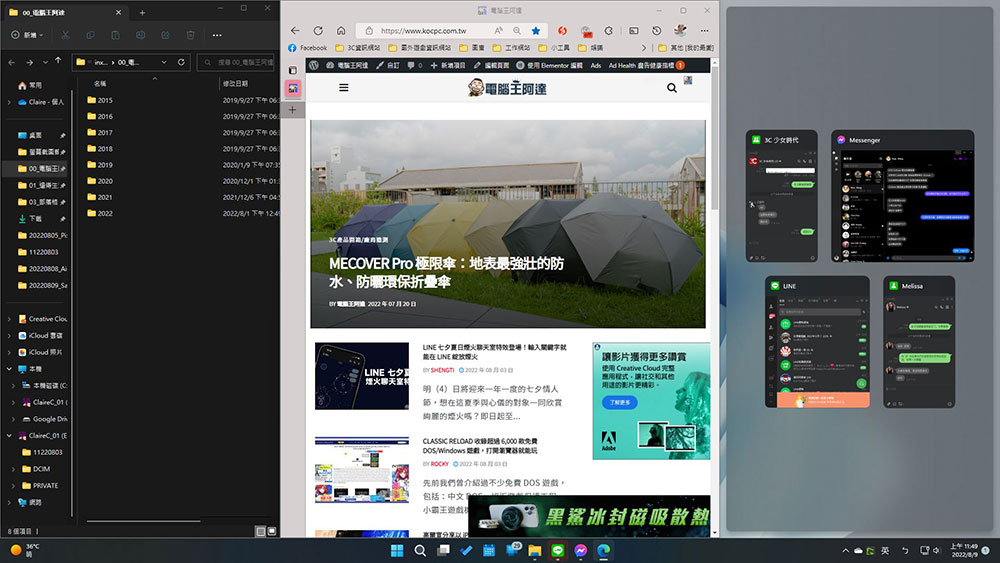Collapse the ClaireC_01 (E drive node
The height and width of the screenshot is (563, 1000).
9,435
